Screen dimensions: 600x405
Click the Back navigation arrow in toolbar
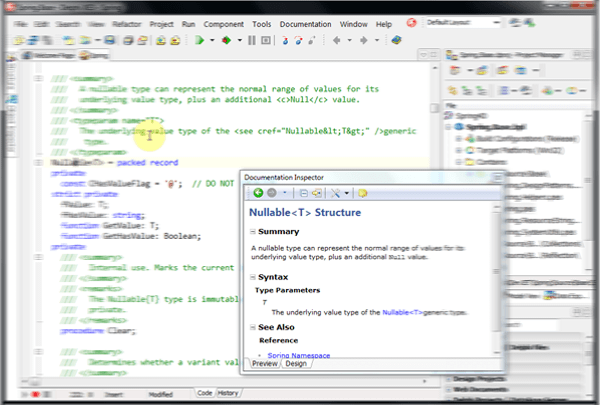coord(337,40)
